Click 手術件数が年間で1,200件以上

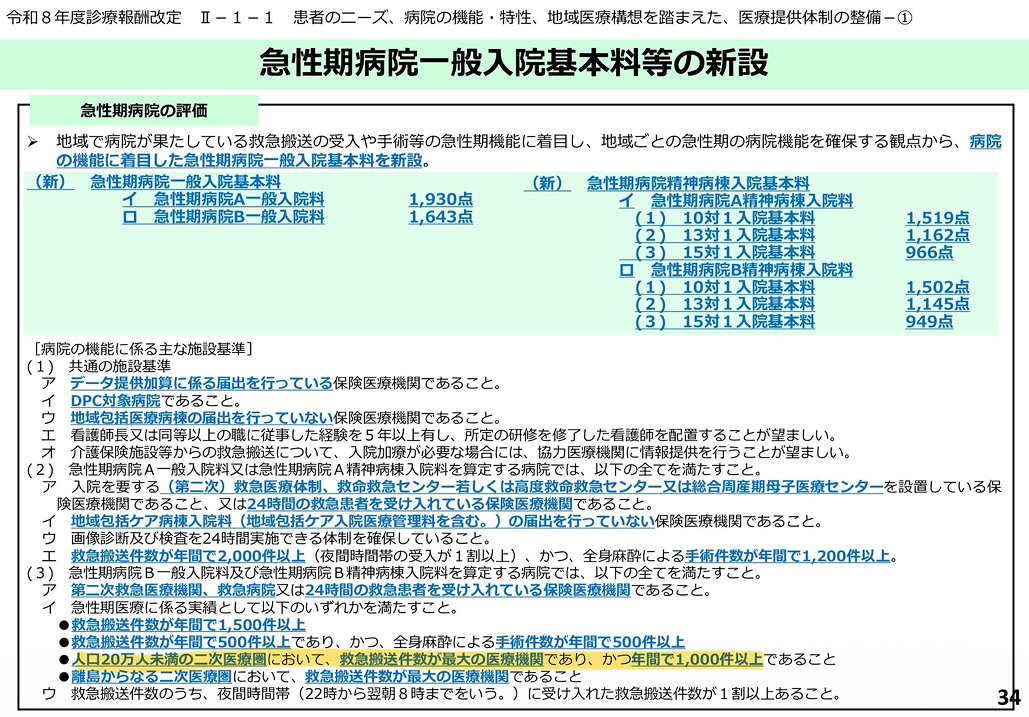point(788,556)
